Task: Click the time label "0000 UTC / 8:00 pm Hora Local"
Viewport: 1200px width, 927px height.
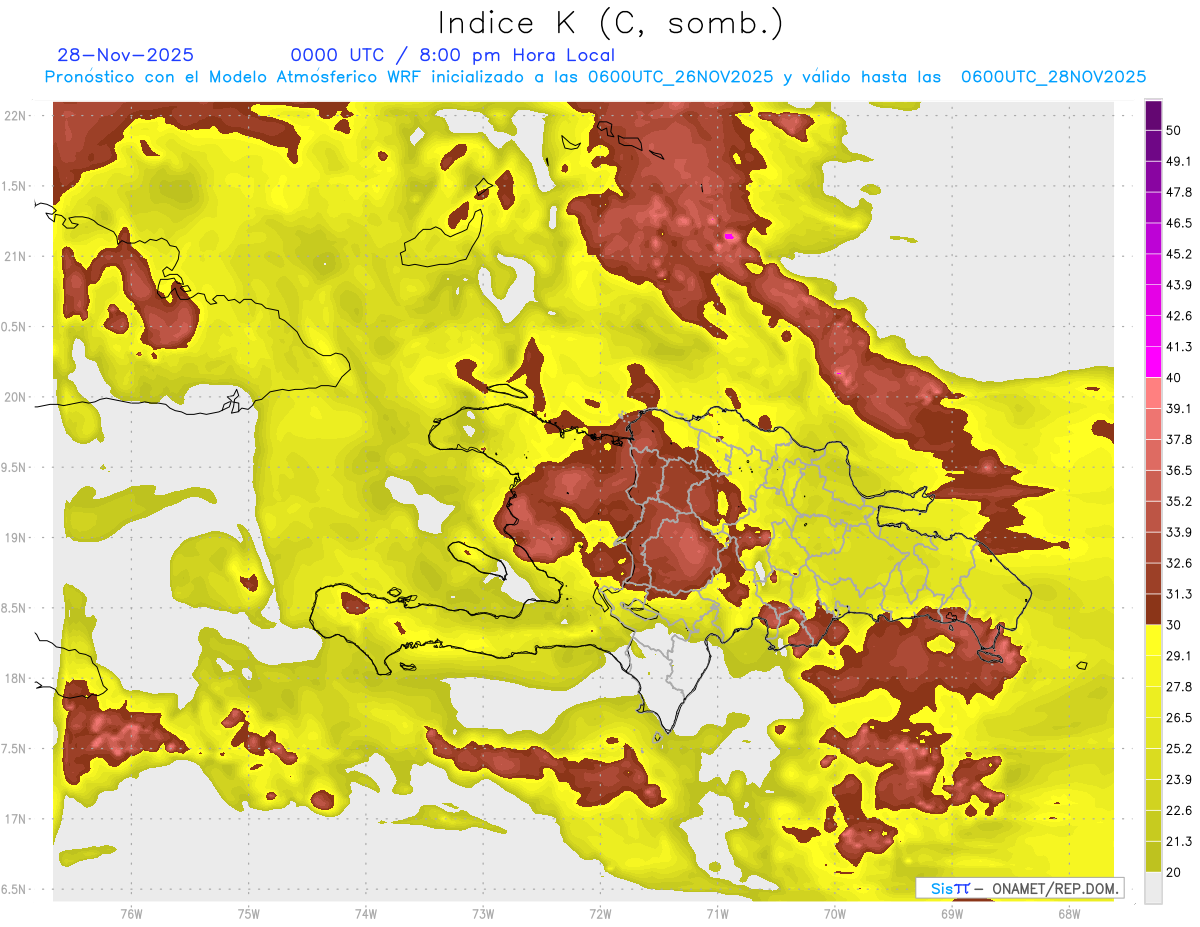Action: tap(452, 55)
